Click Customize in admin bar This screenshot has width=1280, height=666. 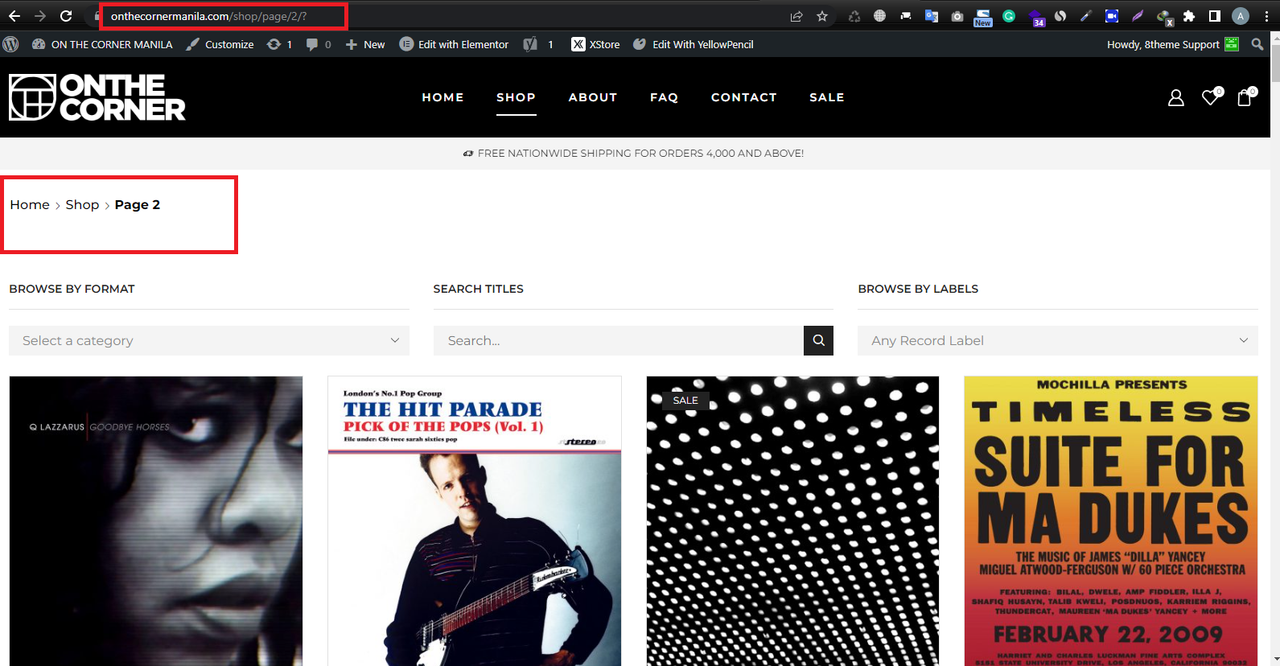[x=220, y=44]
